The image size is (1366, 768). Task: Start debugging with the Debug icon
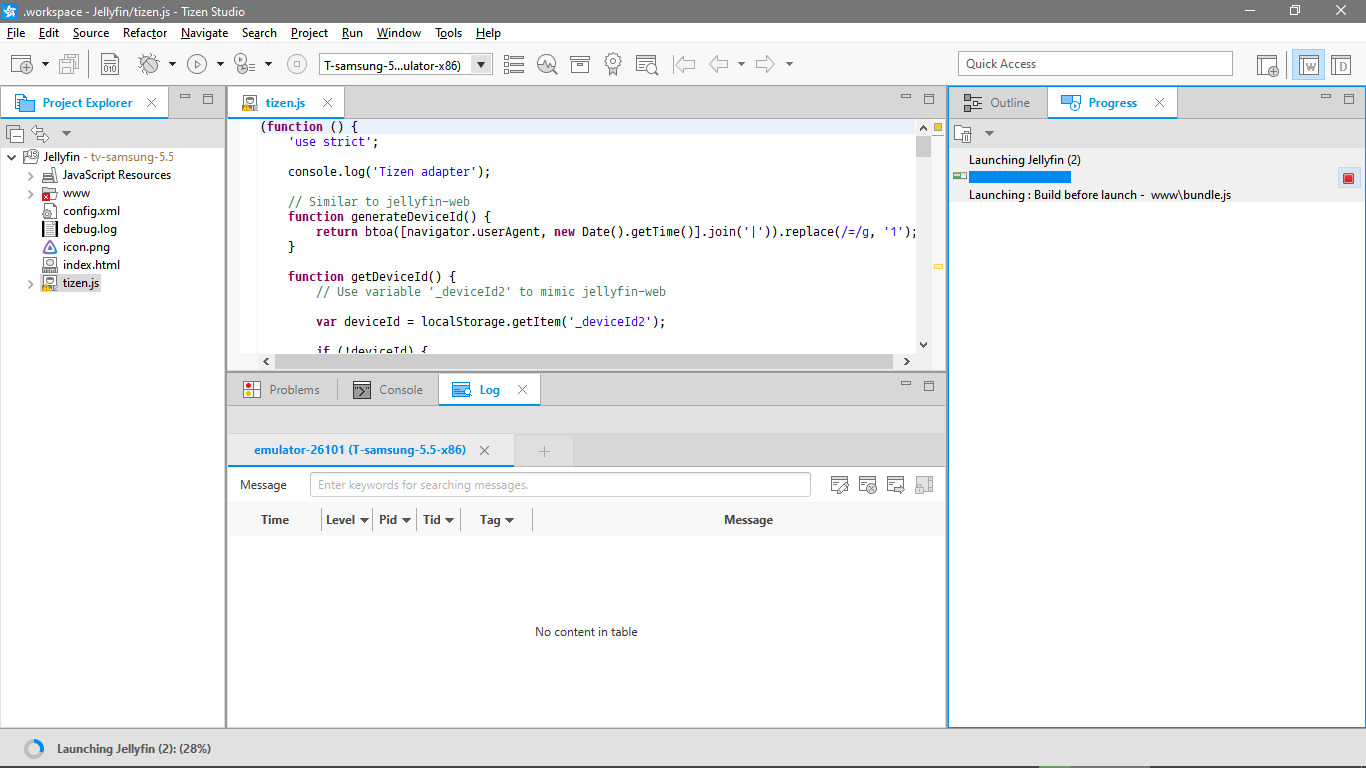150,64
